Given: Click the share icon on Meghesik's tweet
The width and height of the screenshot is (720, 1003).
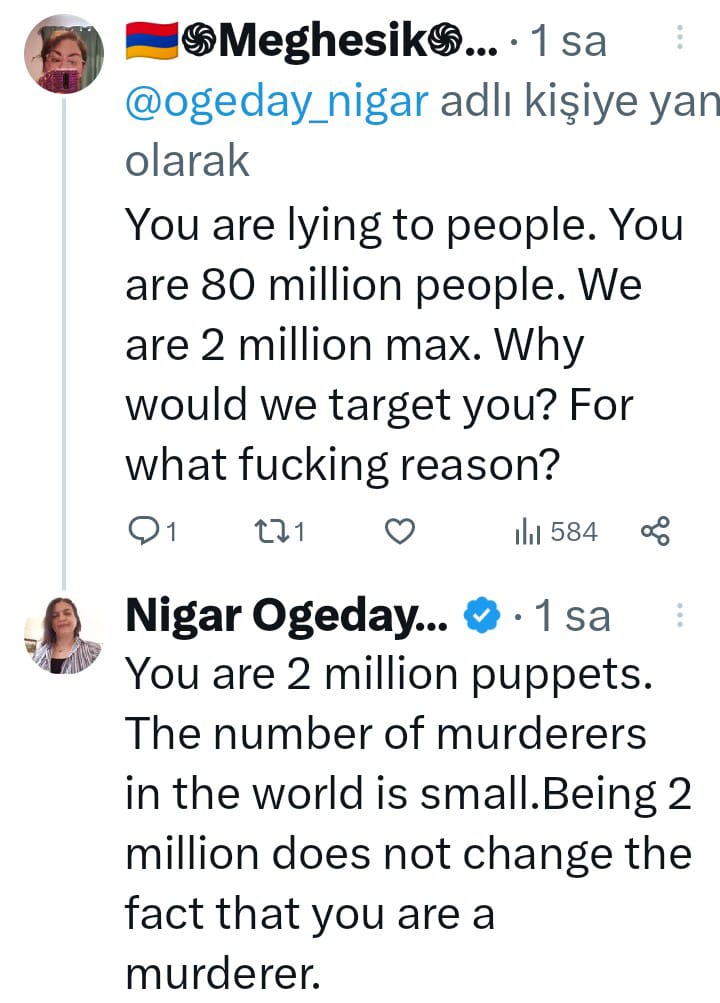Looking at the screenshot, I should (654, 532).
